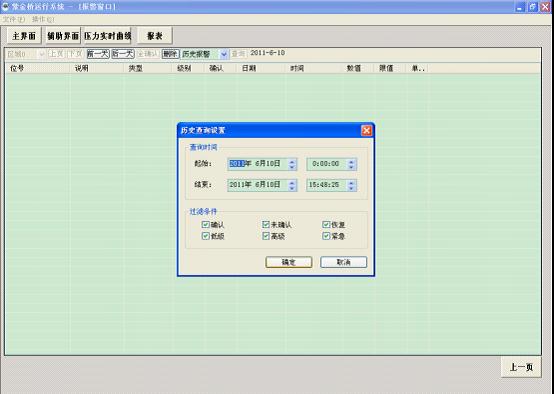Image resolution: width=554 pixels, height=394 pixels.
Task: Click the 结束 date field
Action: [x=262, y=185]
